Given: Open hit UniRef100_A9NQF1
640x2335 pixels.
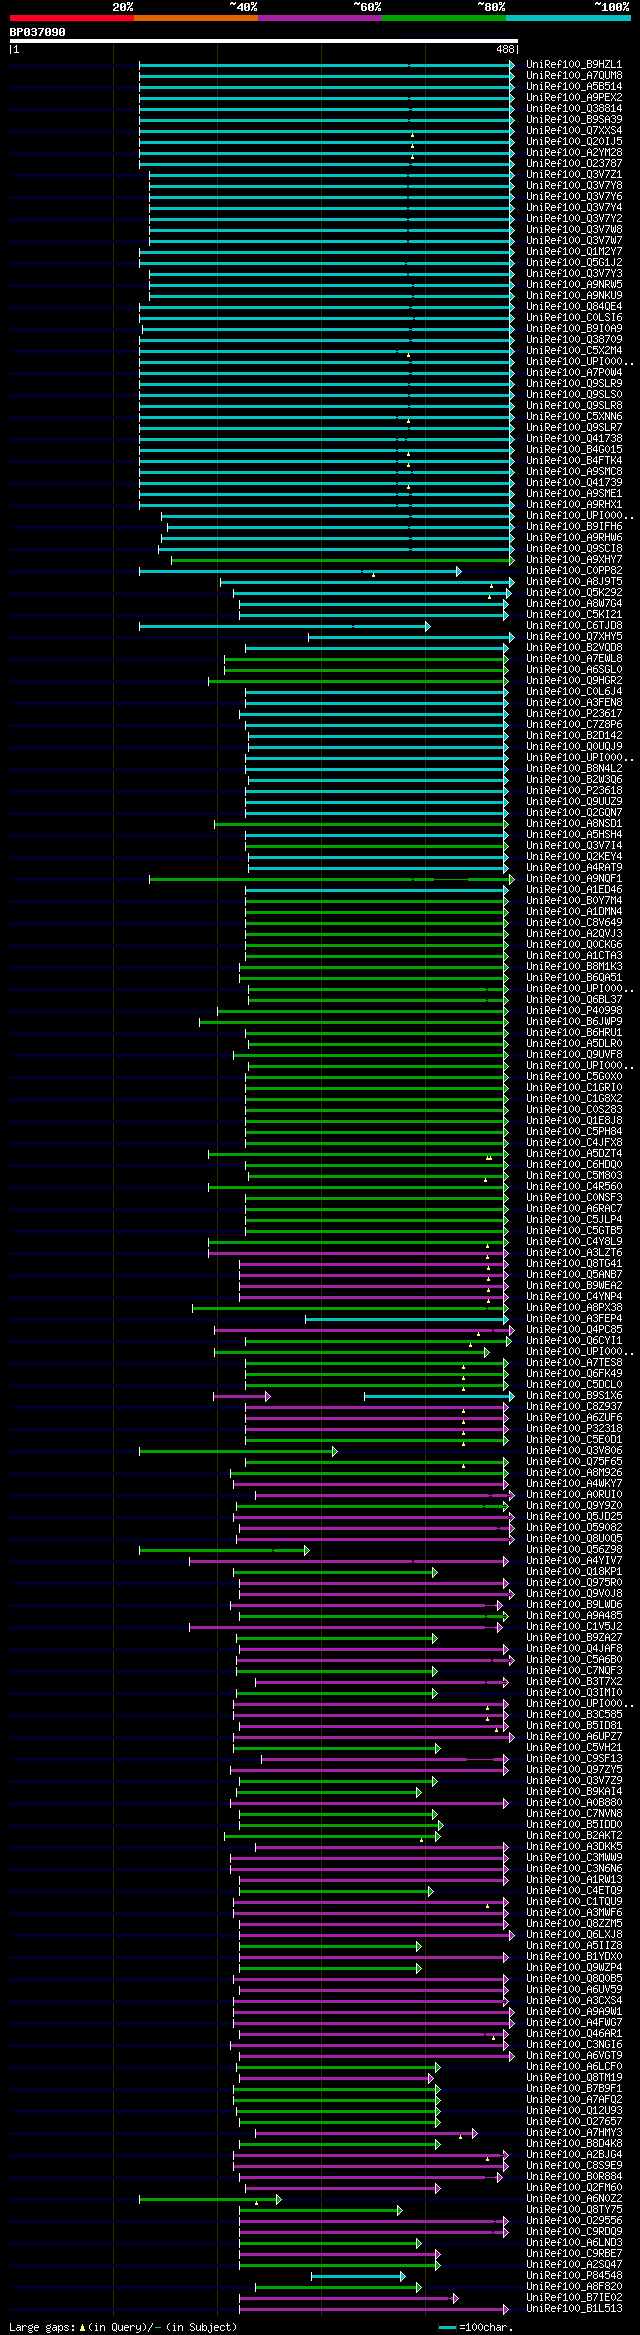Looking at the screenshot, I should (574, 879).
